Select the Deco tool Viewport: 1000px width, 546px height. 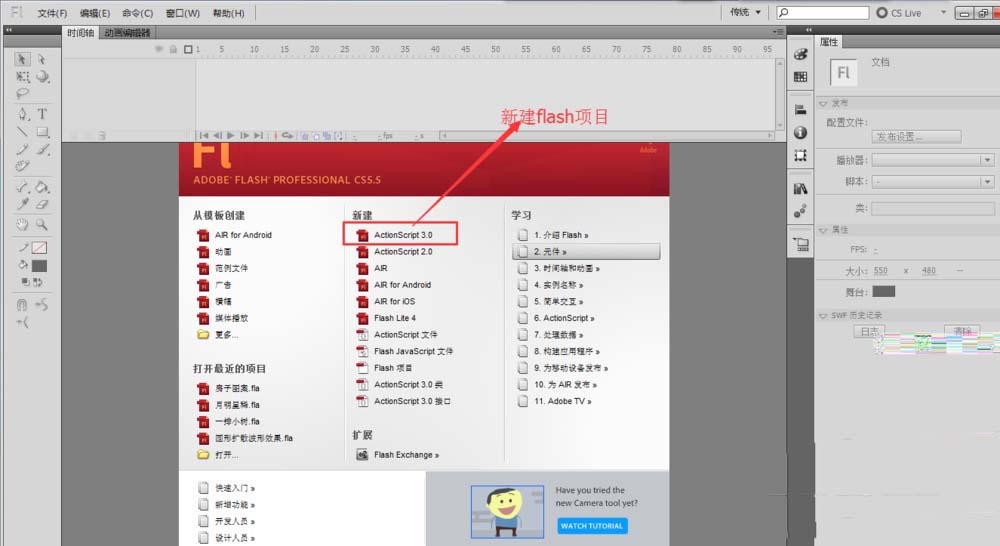coord(22,166)
